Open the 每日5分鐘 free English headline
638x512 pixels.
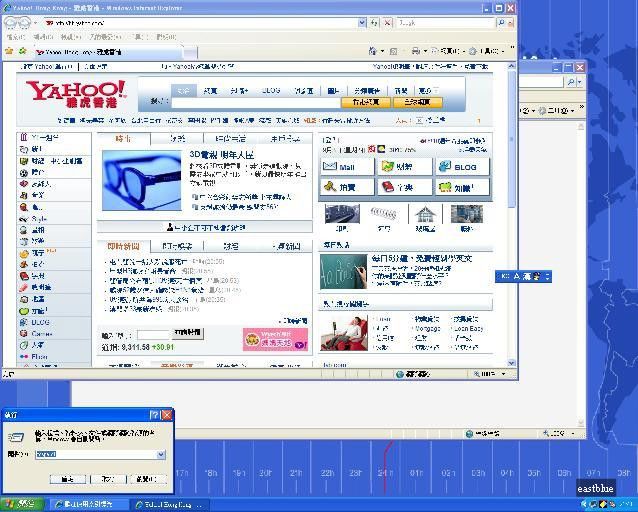tap(422, 258)
